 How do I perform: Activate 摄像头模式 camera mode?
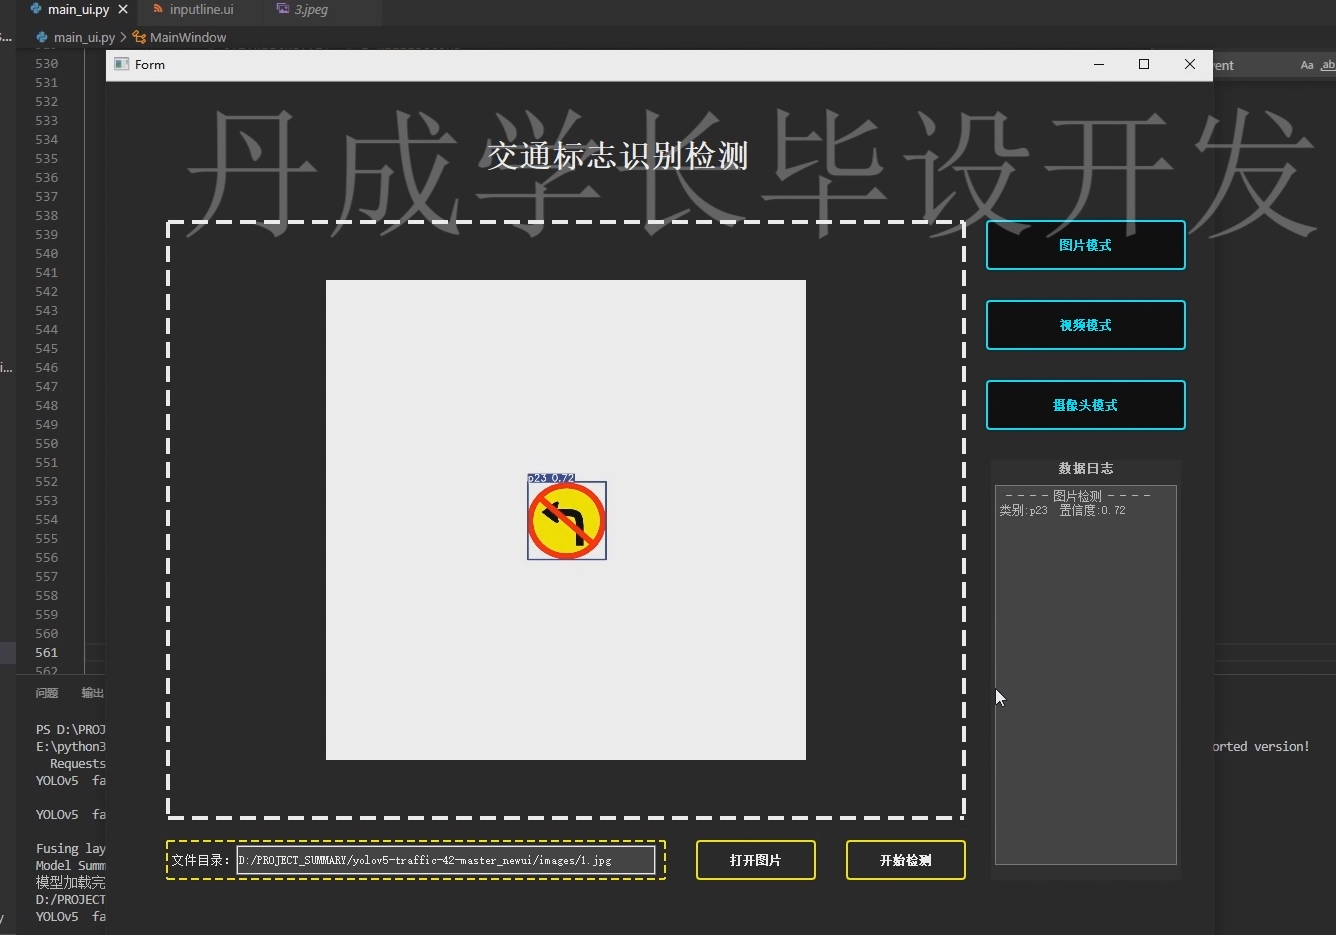coord(1085,405)
